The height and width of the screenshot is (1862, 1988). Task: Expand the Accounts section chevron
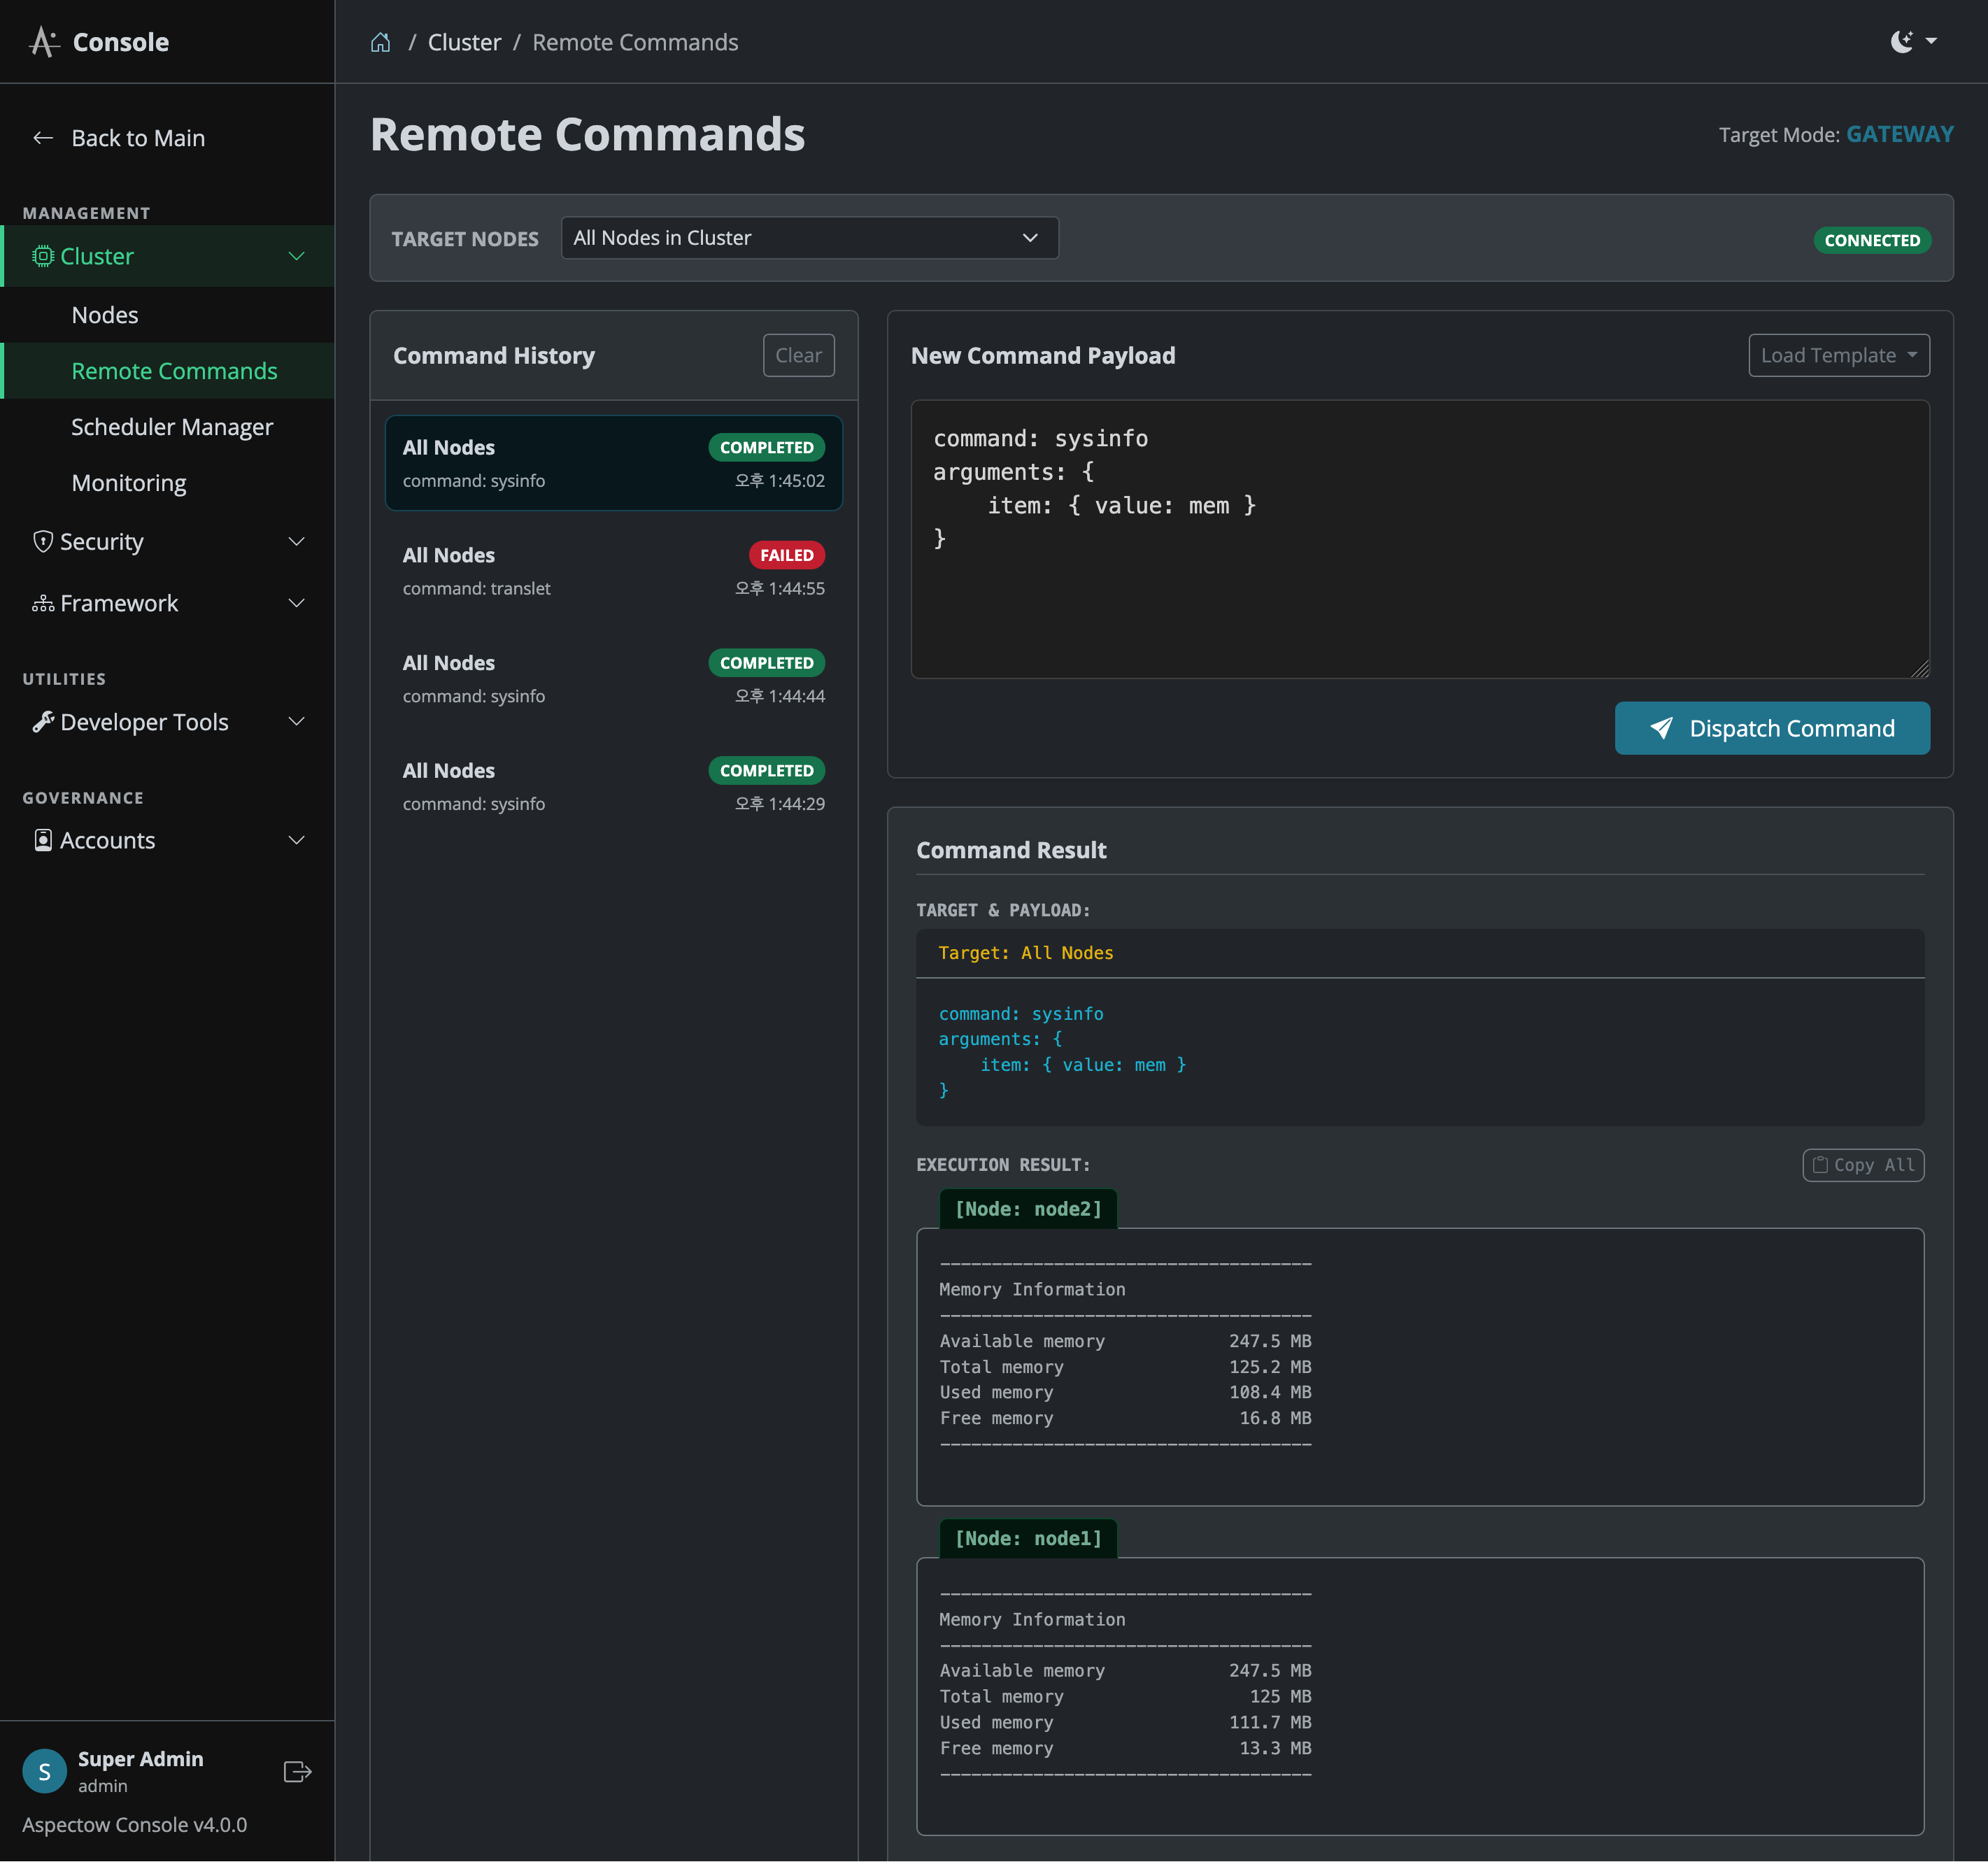[x=297, y=840]
